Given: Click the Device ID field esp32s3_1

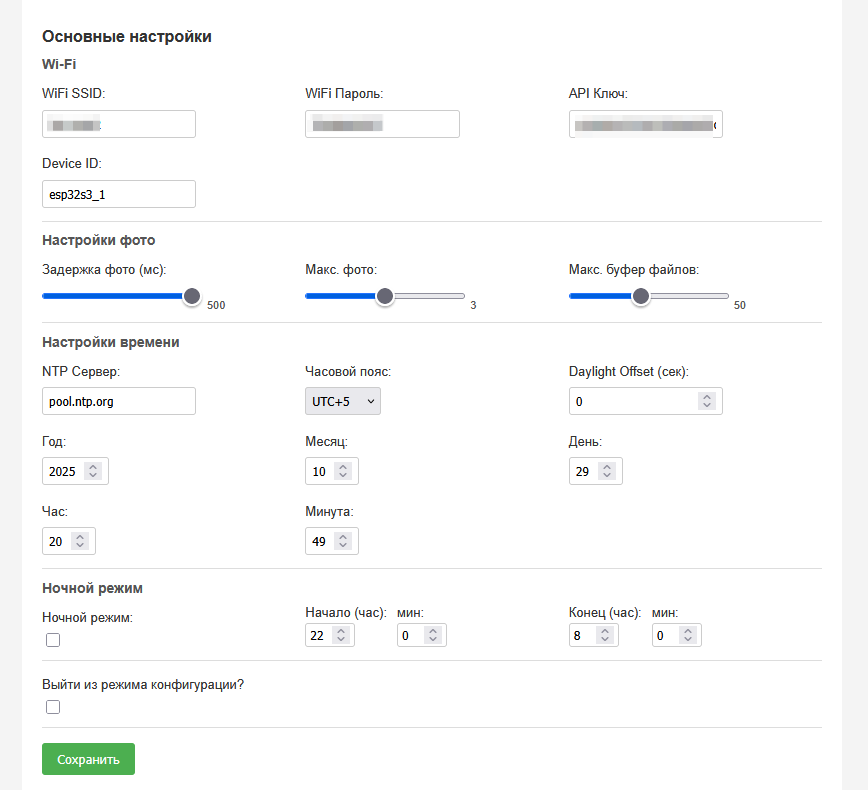Looking at the screenshot, I should pyautogui.click(x=118, y=194).
